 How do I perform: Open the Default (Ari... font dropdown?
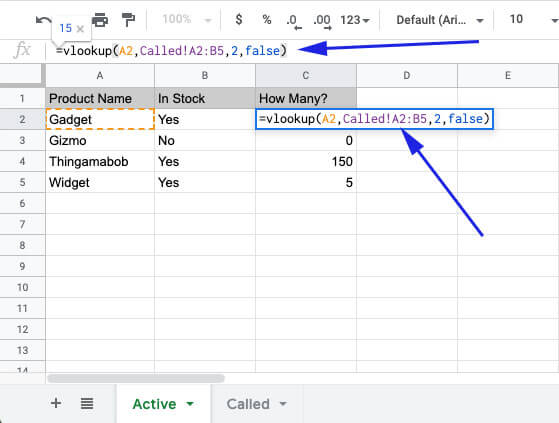pos(440,20)
